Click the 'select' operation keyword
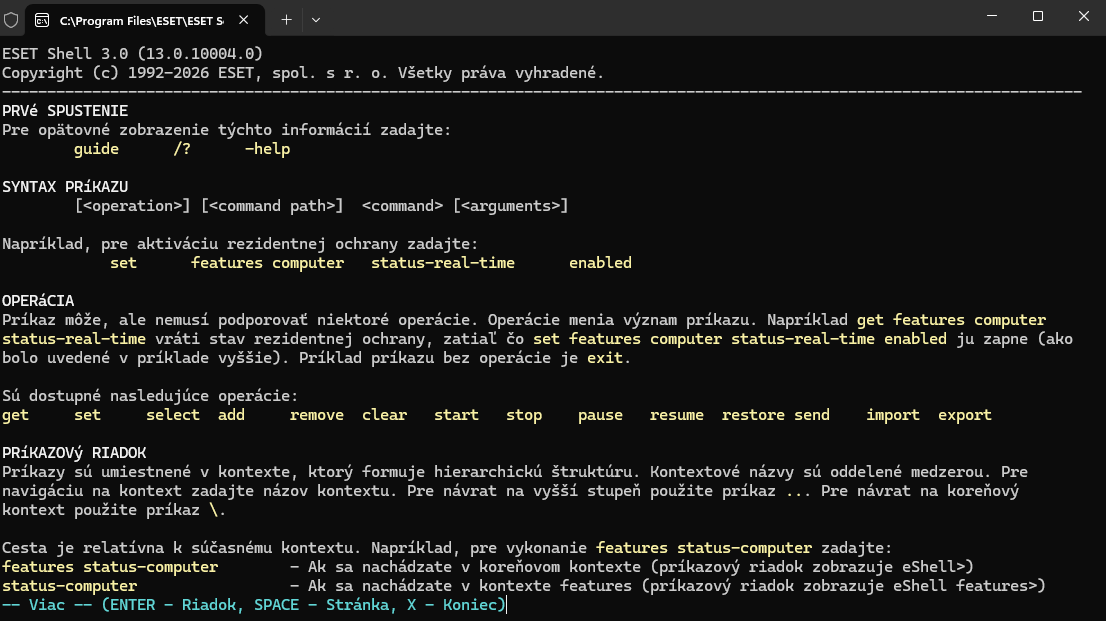 173,415
